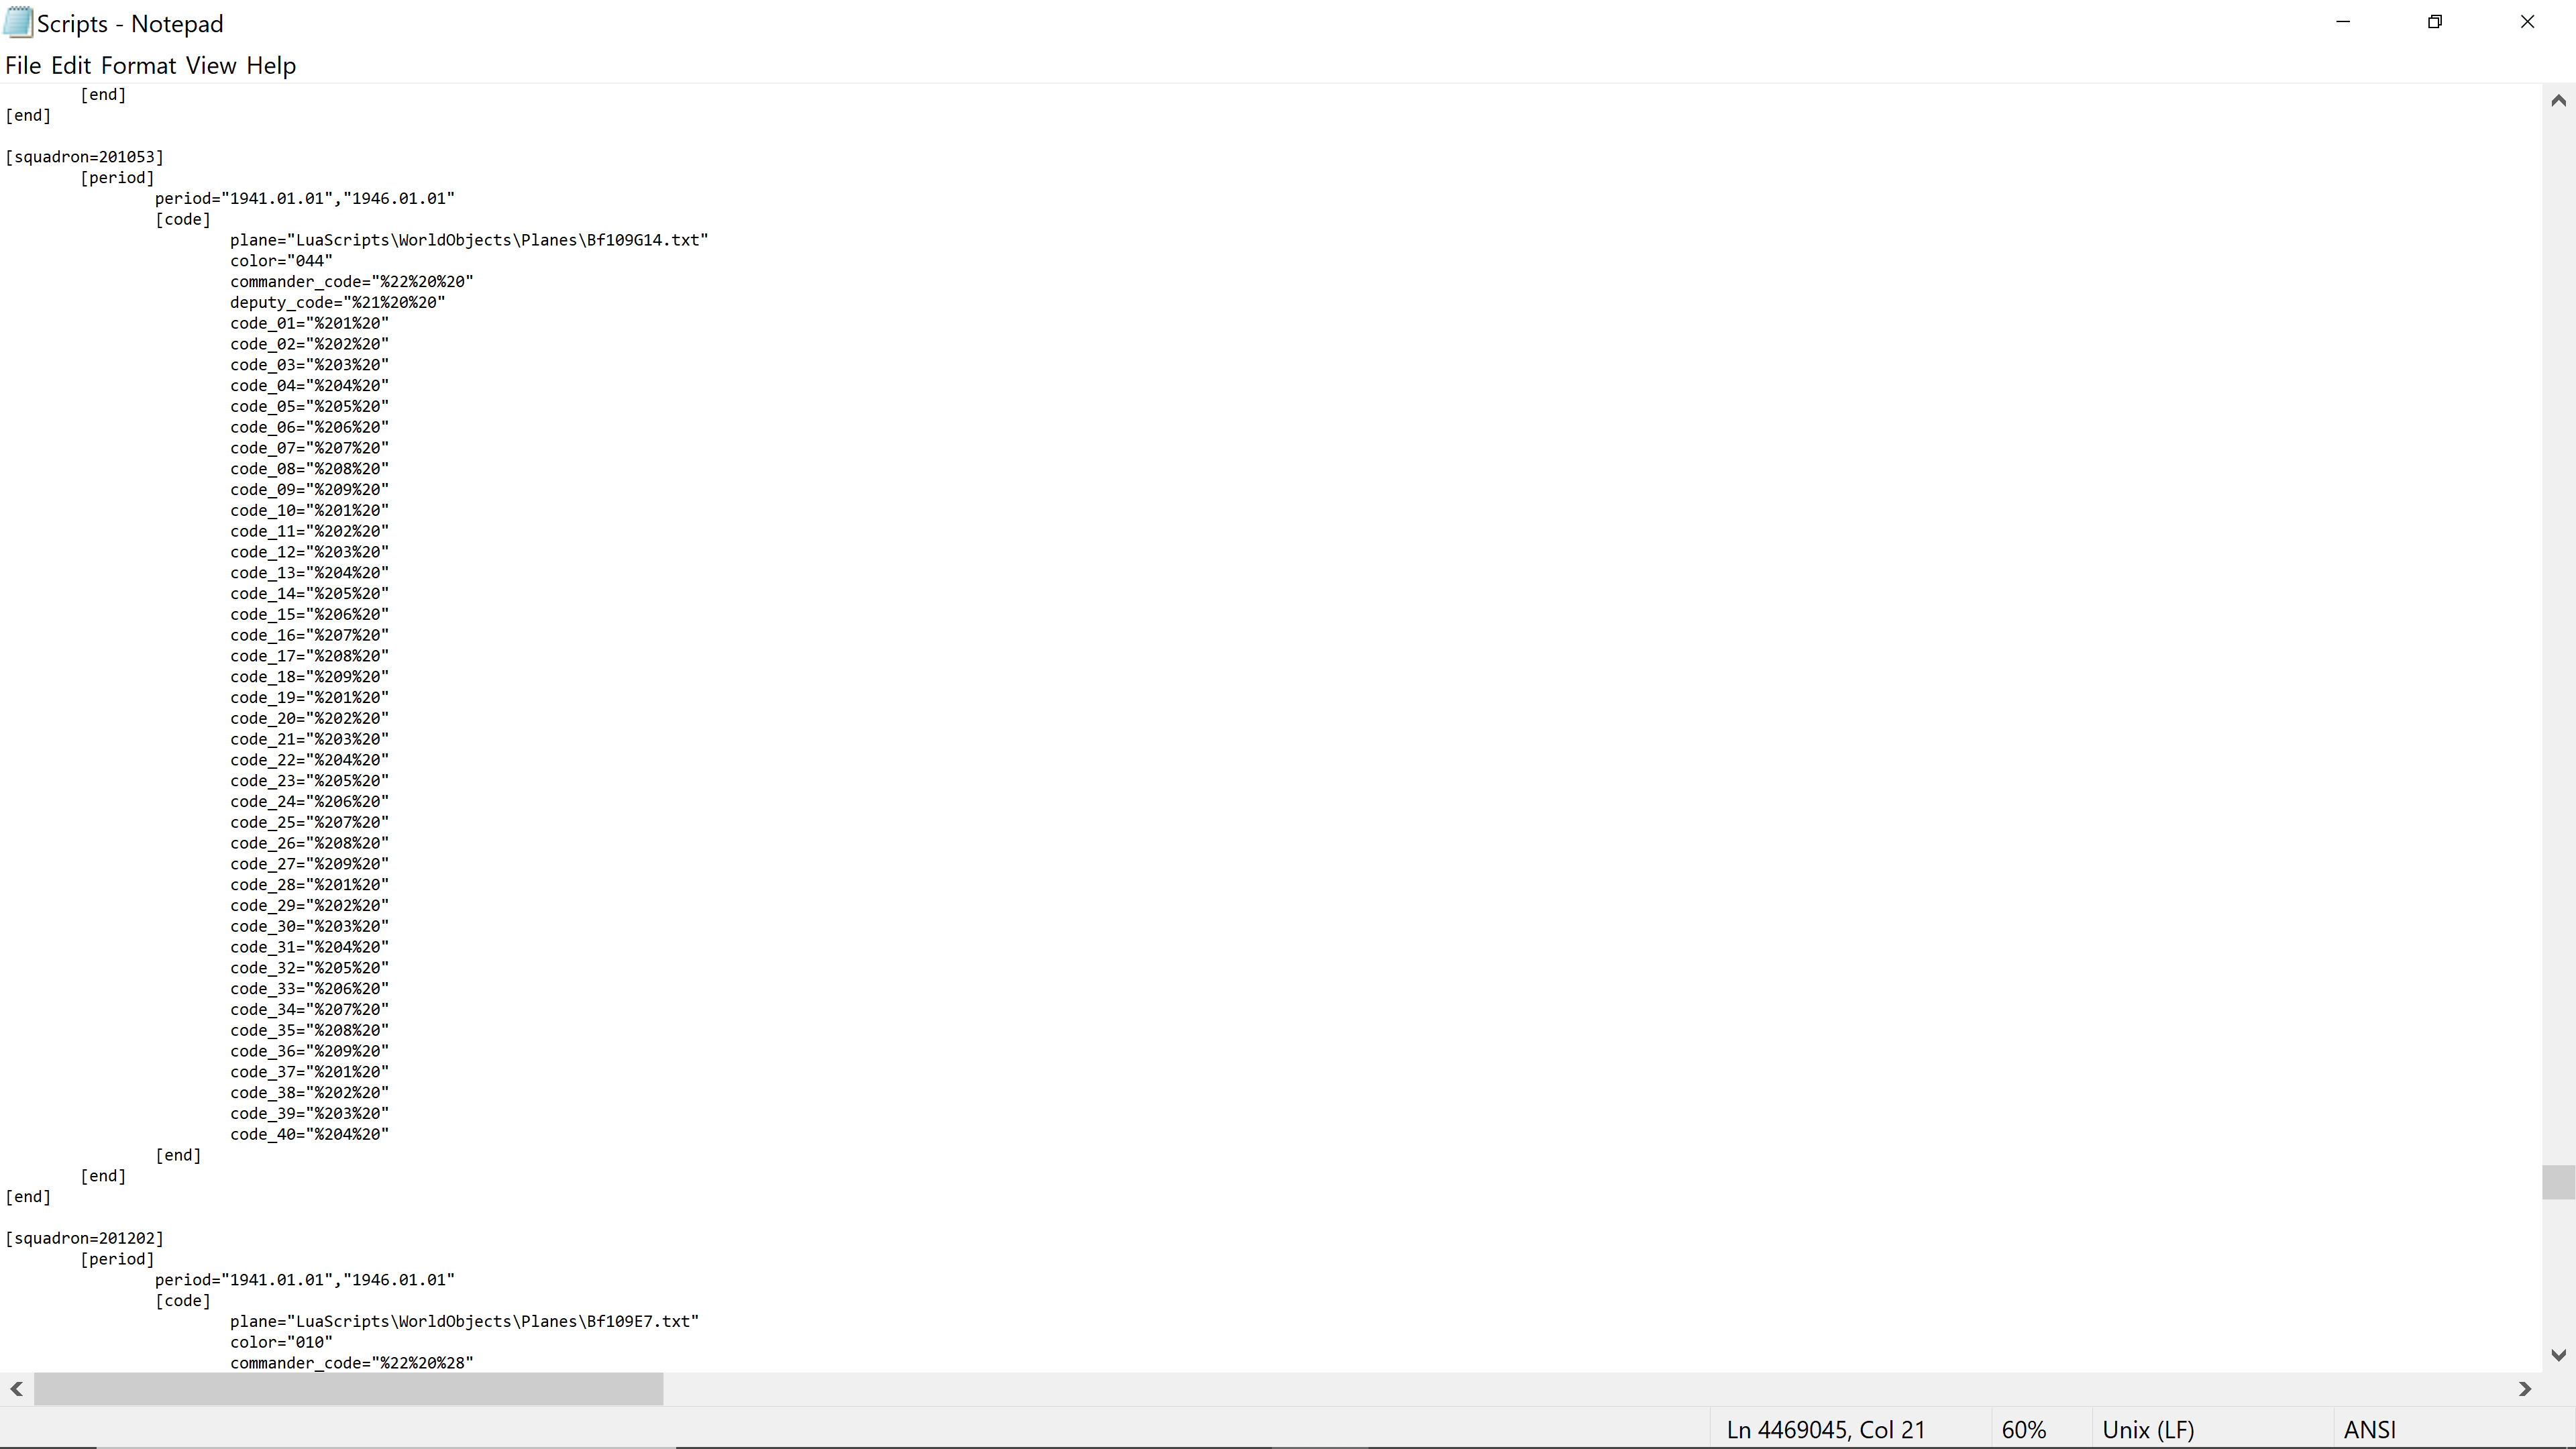The image size is (2576, 1449).
Task: Click the code_01 line
Action: click(309, 323)
